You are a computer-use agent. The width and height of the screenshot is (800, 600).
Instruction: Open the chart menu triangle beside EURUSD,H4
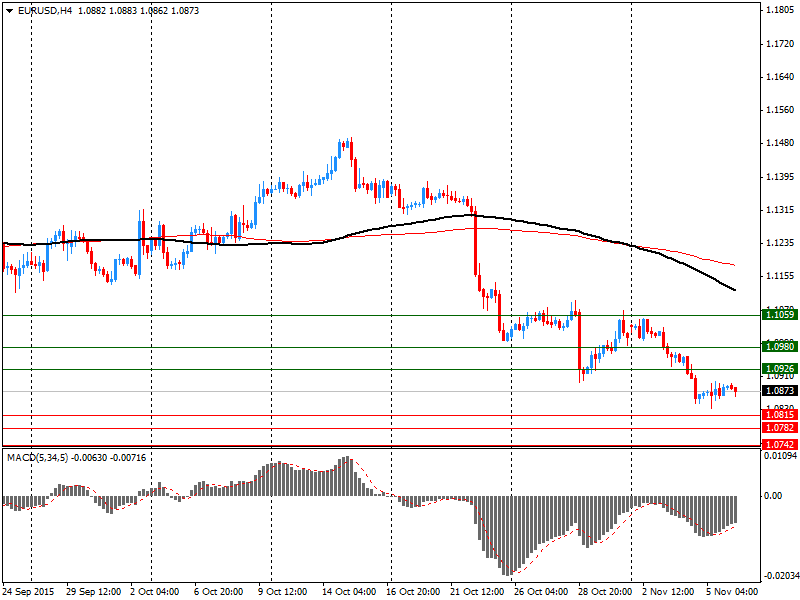point(10,11)
